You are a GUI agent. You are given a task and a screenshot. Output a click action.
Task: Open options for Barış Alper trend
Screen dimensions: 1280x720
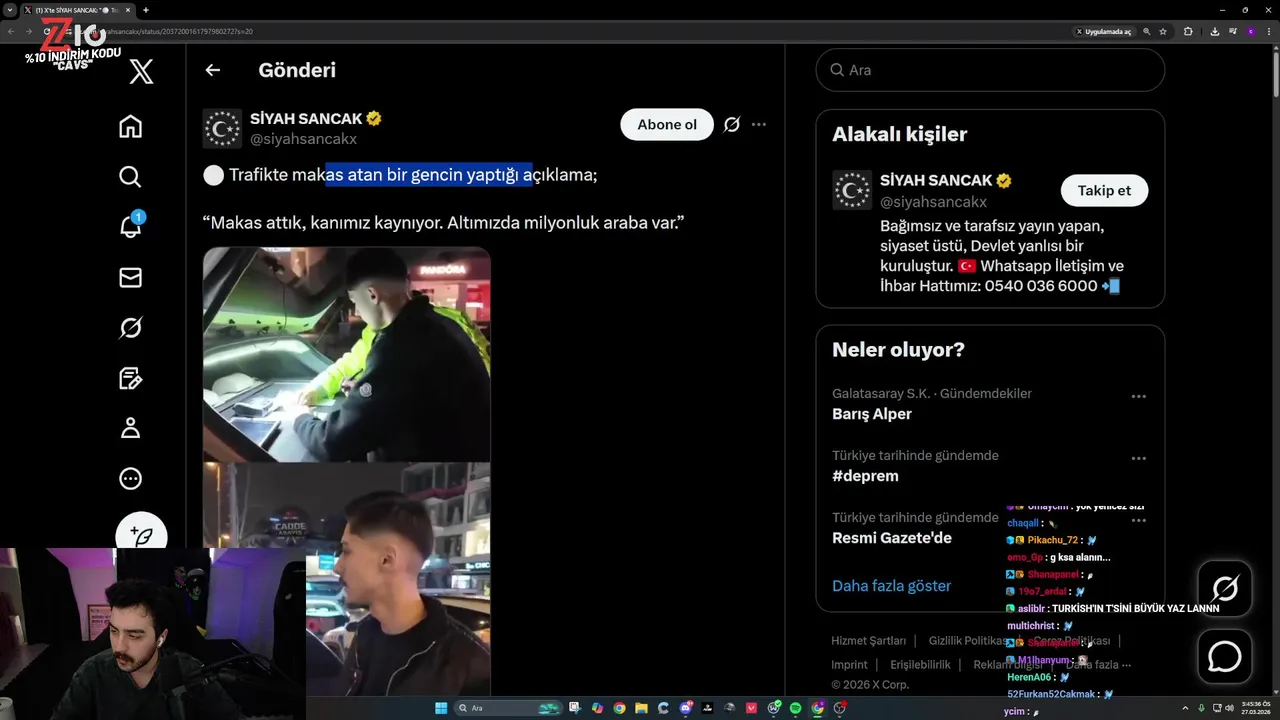click(1138, 396)
